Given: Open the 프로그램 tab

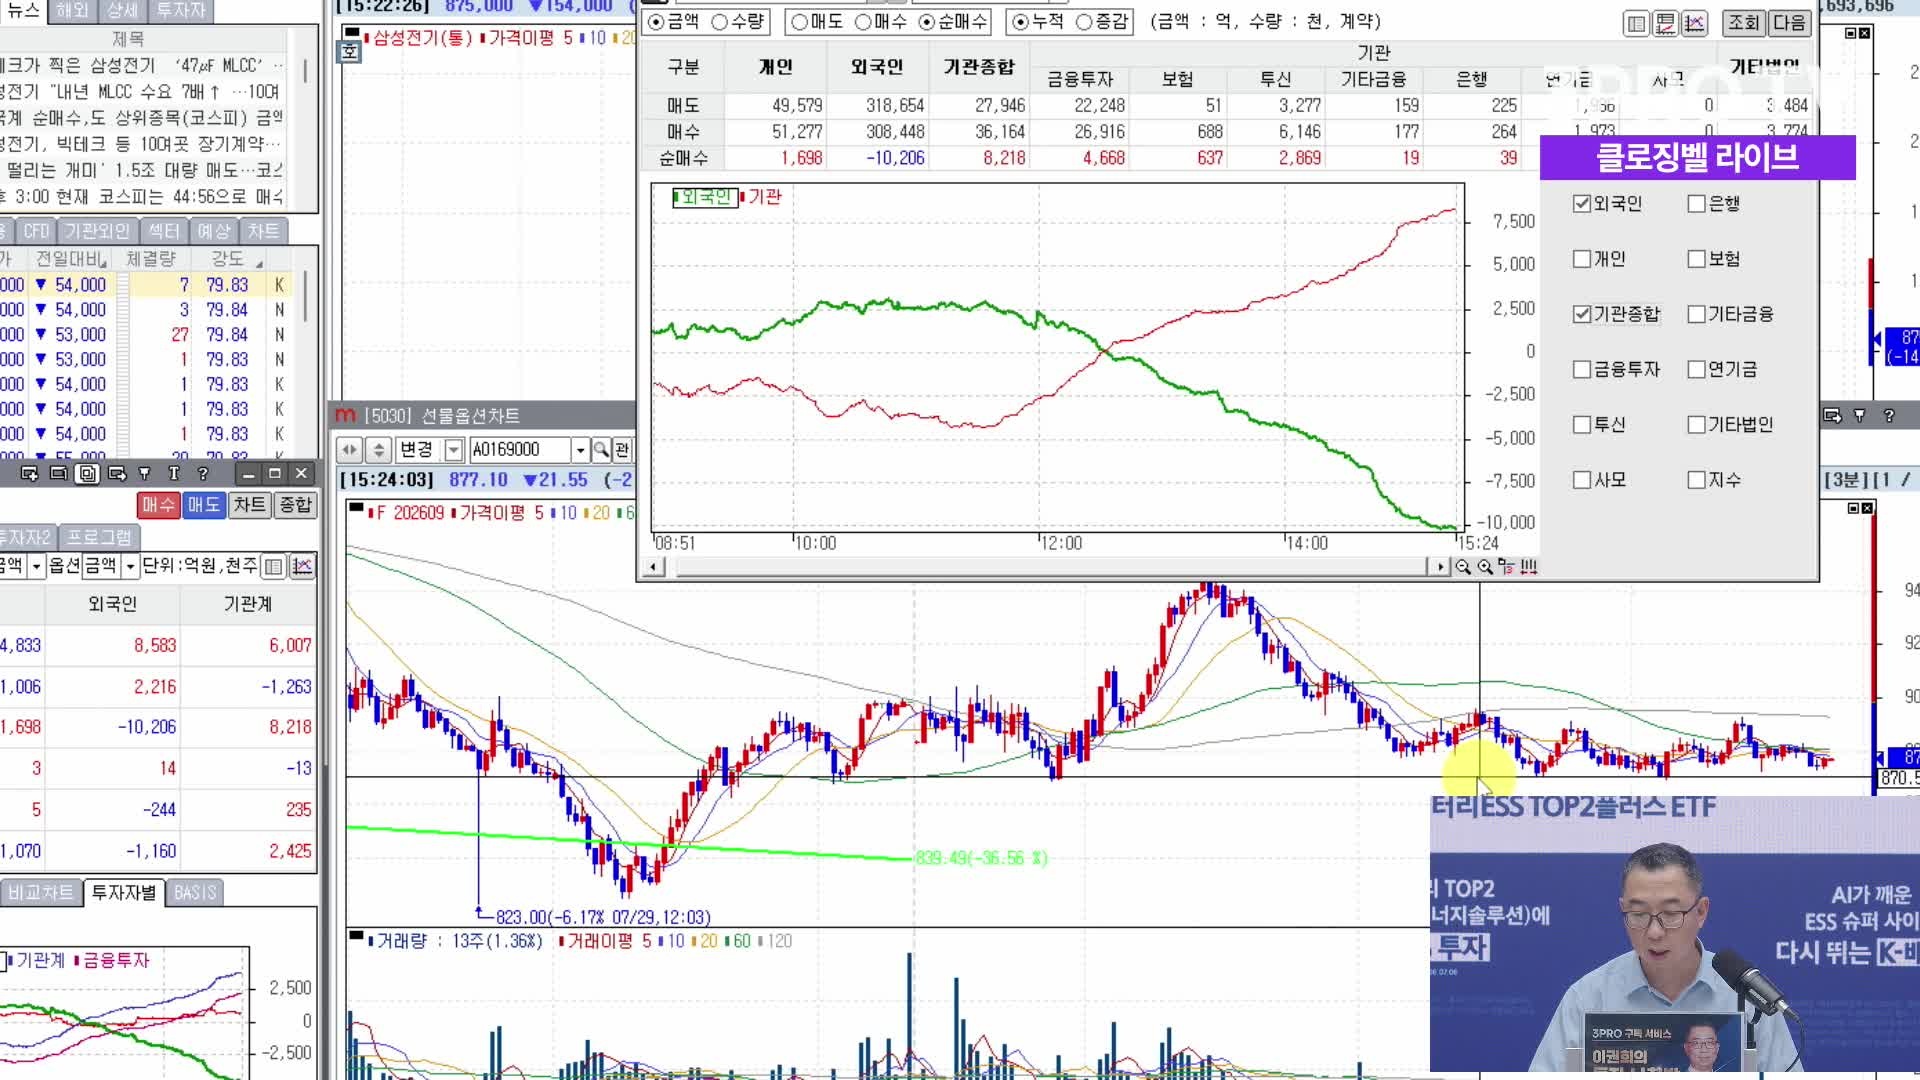Looking at the screenshot, I should pos(99,537).
